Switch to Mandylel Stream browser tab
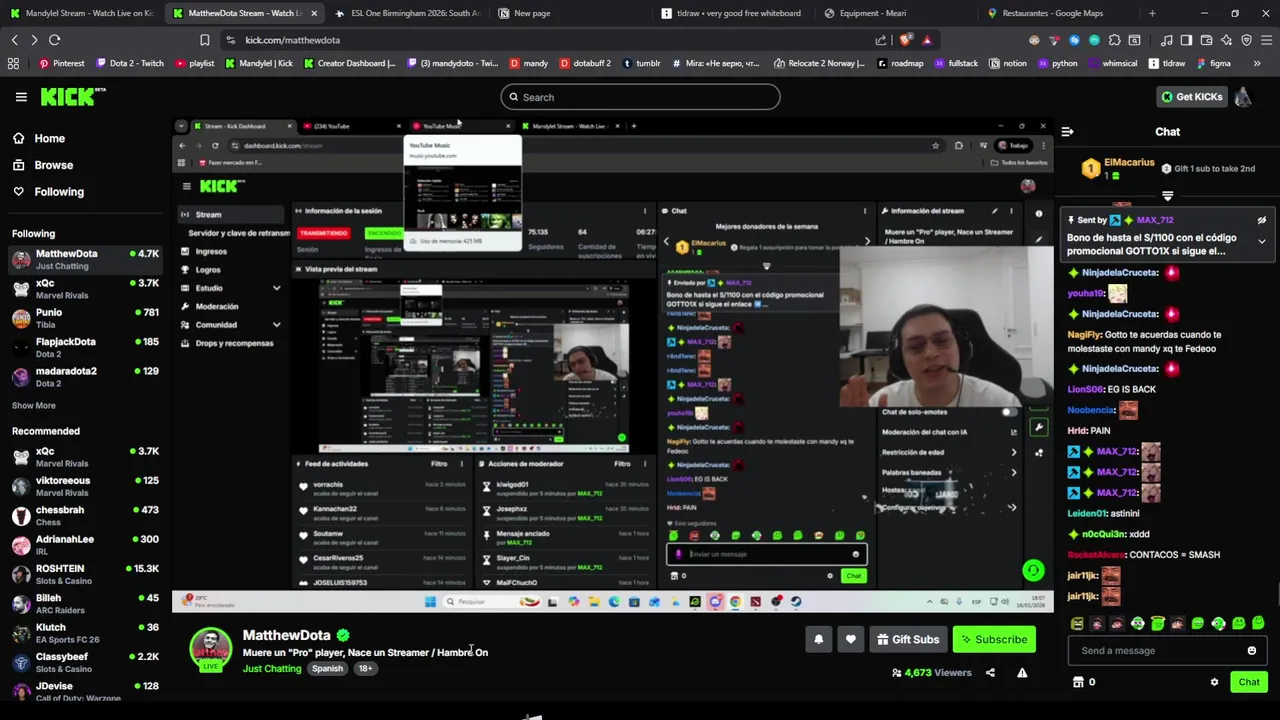 [80, 13]
